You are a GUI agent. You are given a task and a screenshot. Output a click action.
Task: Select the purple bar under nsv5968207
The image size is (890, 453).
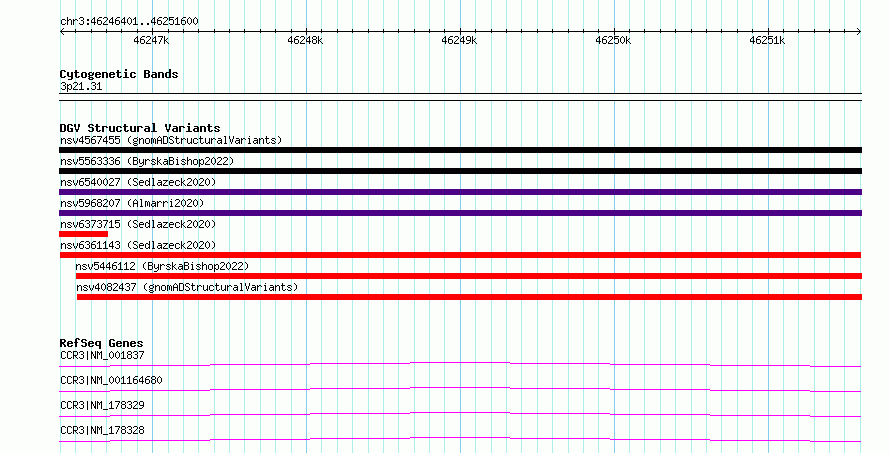pos(460,213)
